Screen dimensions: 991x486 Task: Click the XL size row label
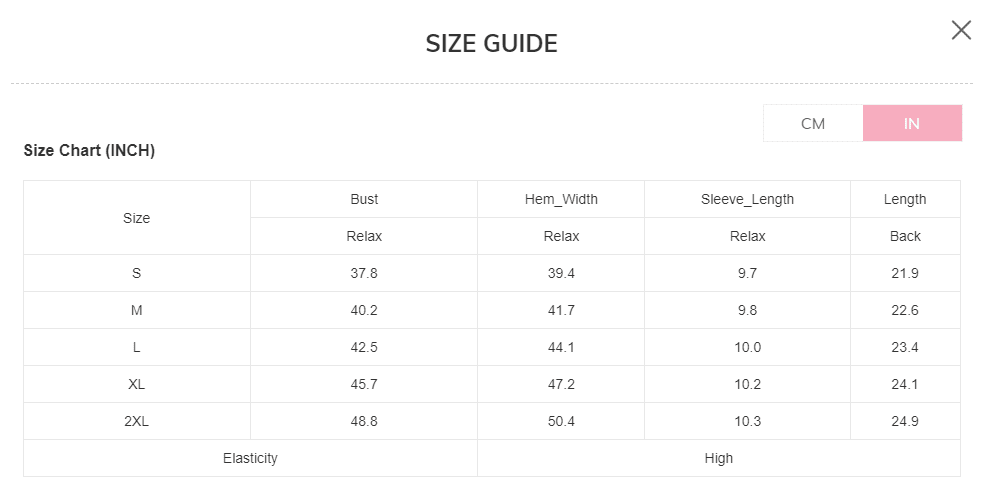pos(137,384)
